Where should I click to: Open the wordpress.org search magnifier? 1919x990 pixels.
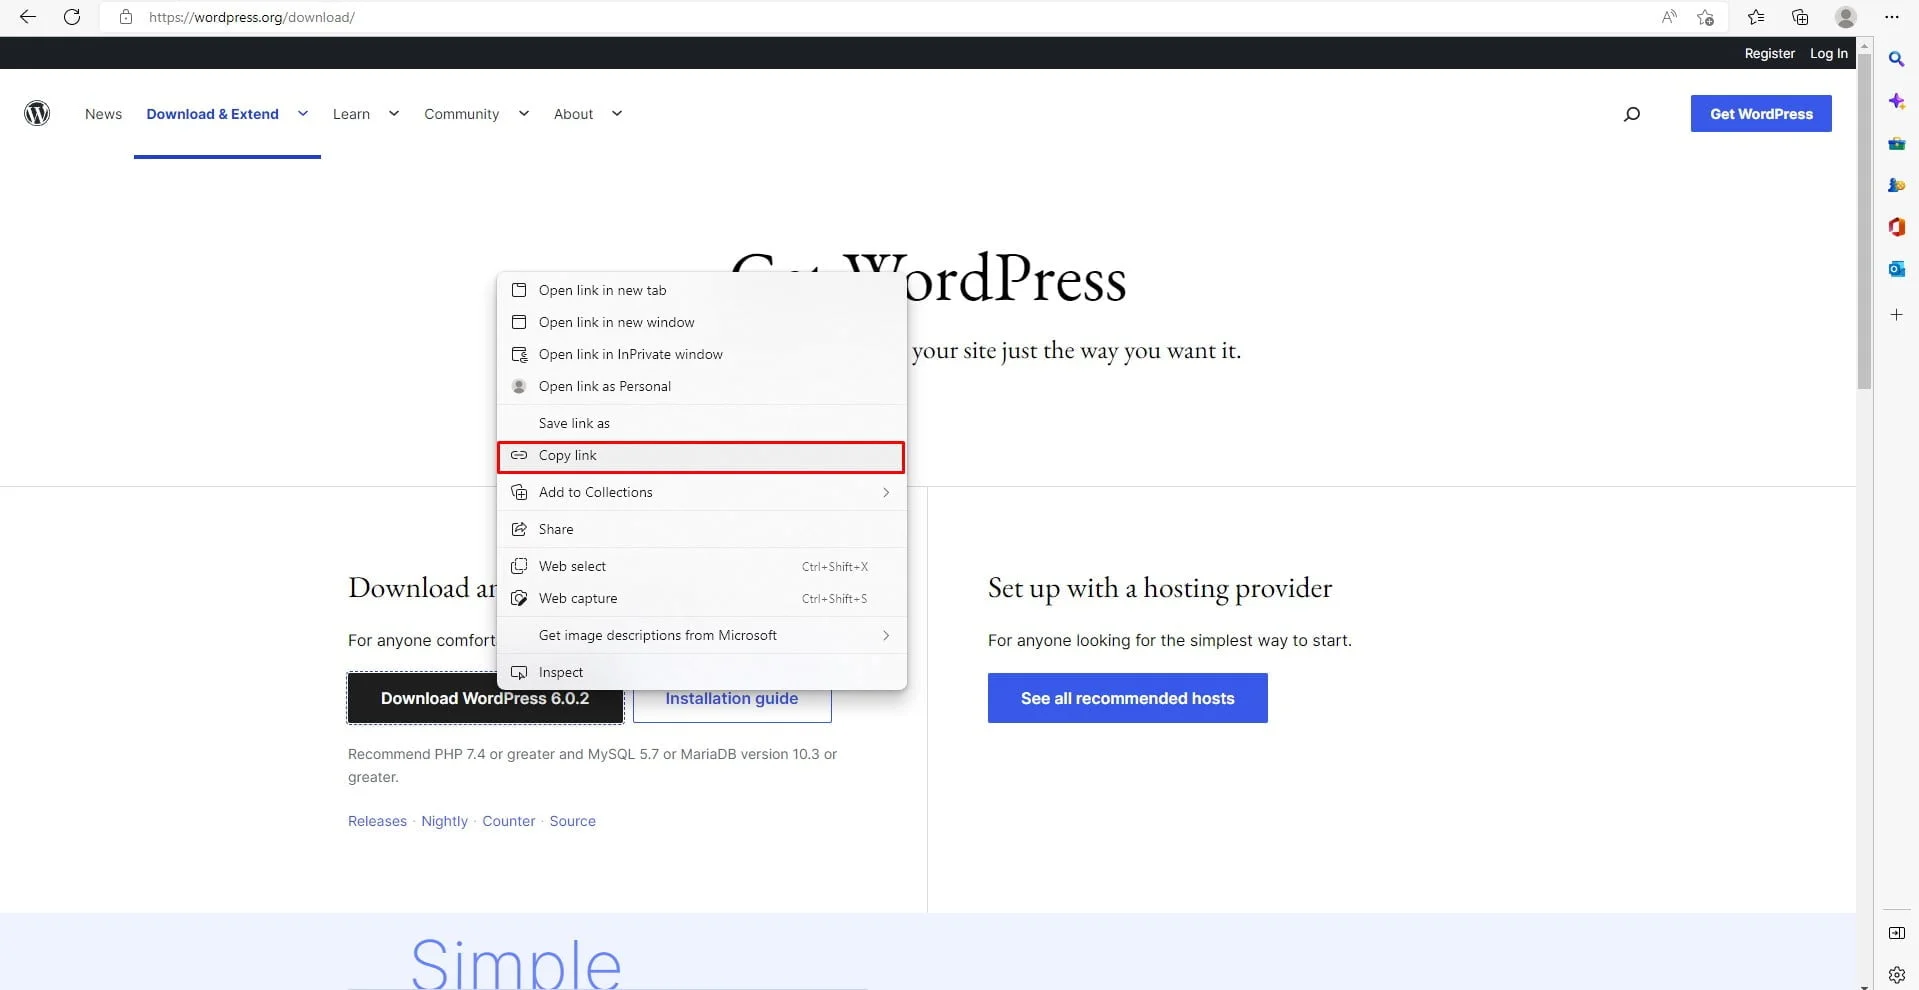1631,114
